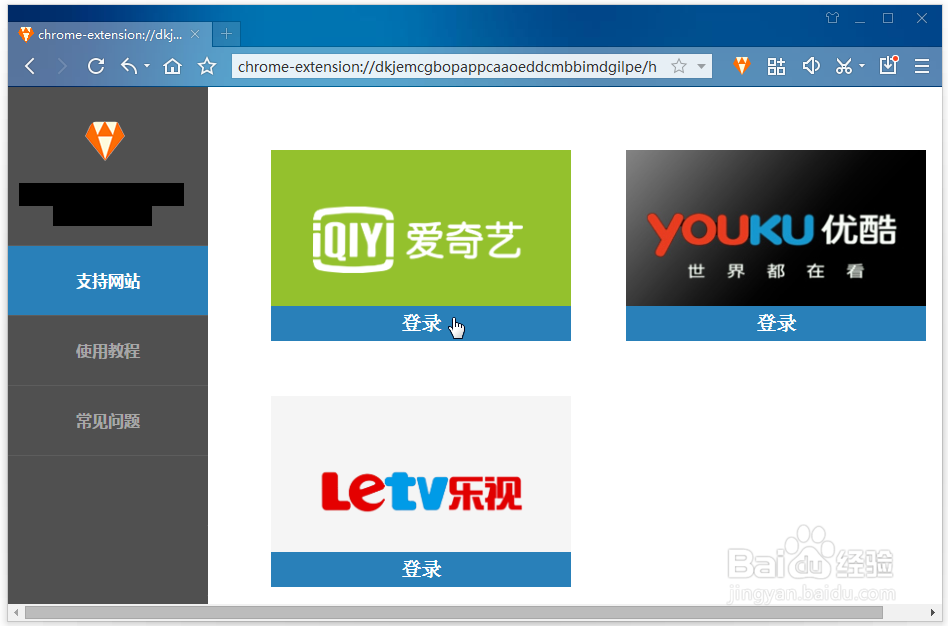Open the apps grid icon in the toolbar
This screenshot has width=948, height=626.
tap(776, 66)
